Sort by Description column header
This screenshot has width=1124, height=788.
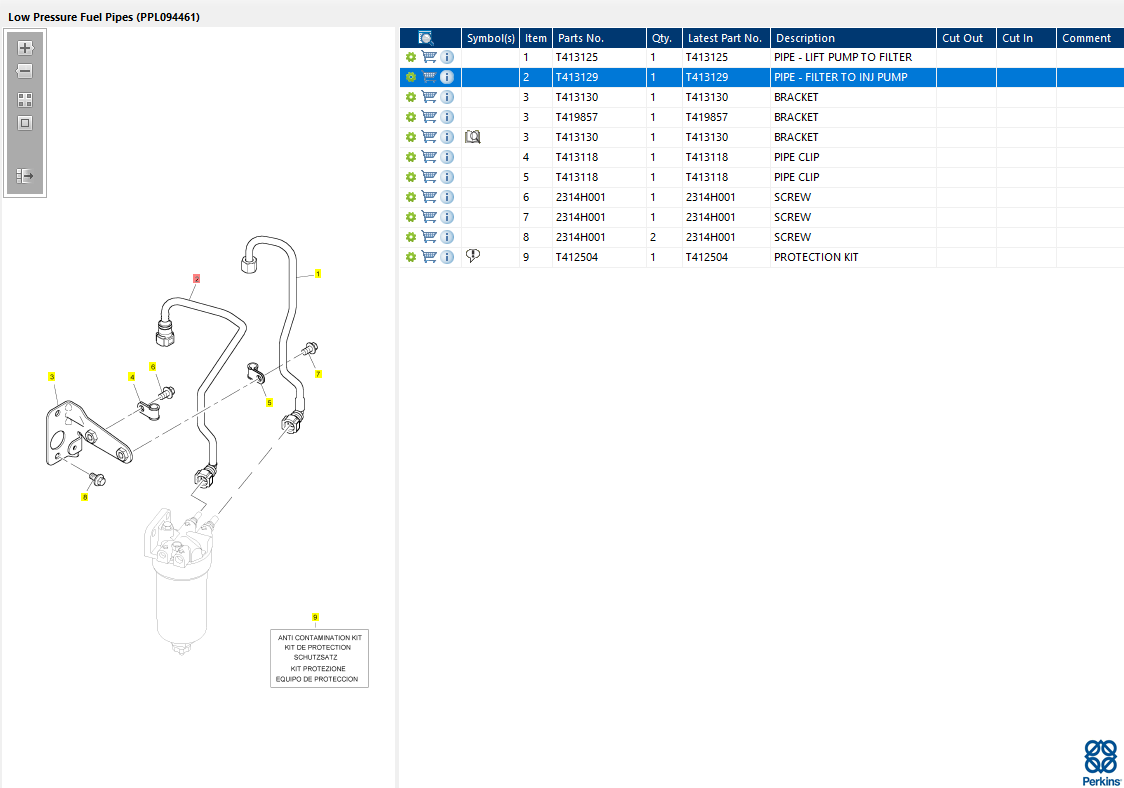click(853, 38)
